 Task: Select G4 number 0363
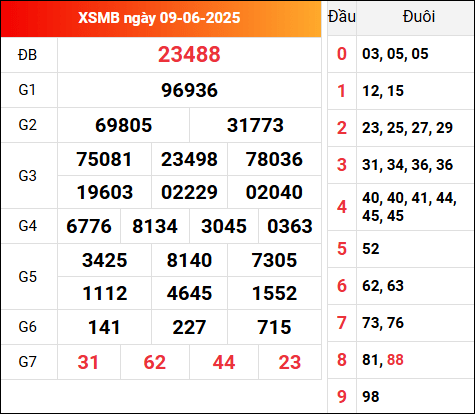[x=290, y=226]
